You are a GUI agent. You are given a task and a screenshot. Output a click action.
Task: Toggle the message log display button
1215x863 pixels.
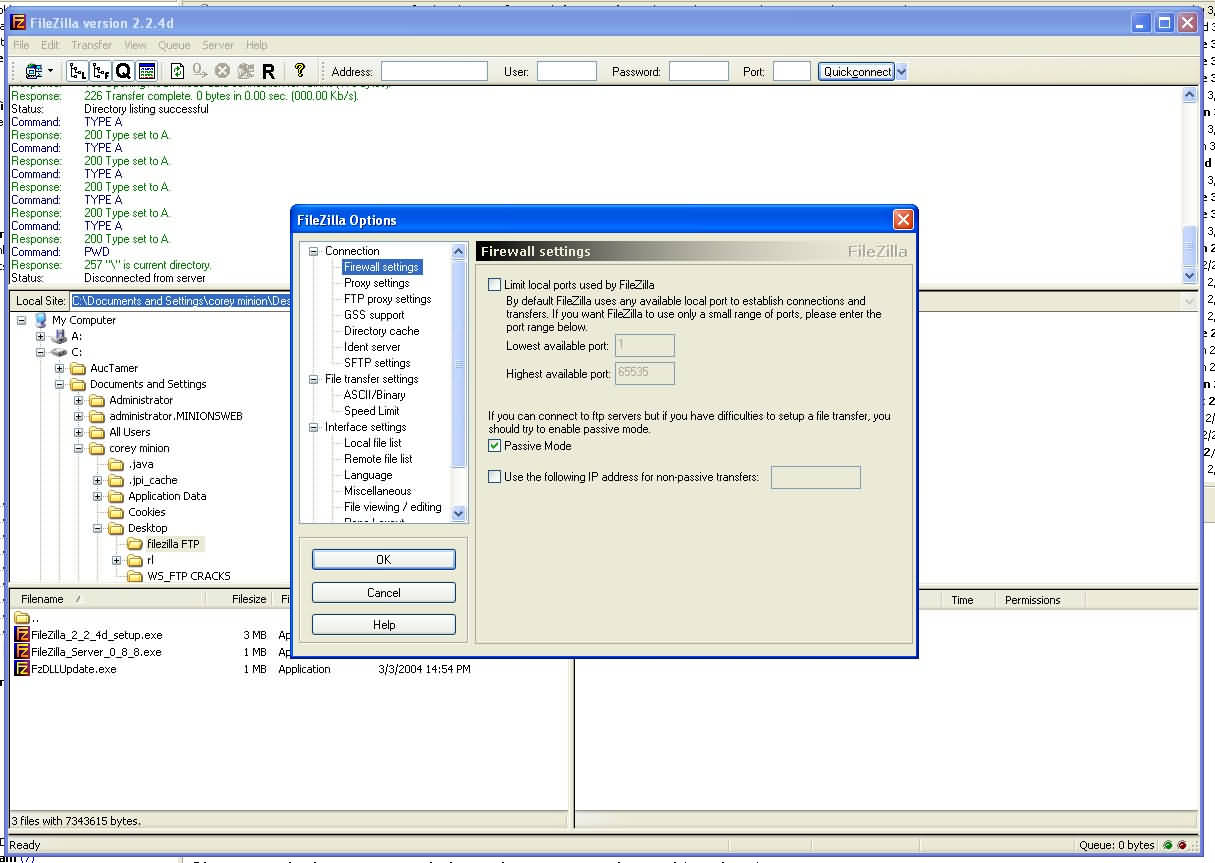tap(146, 71)
